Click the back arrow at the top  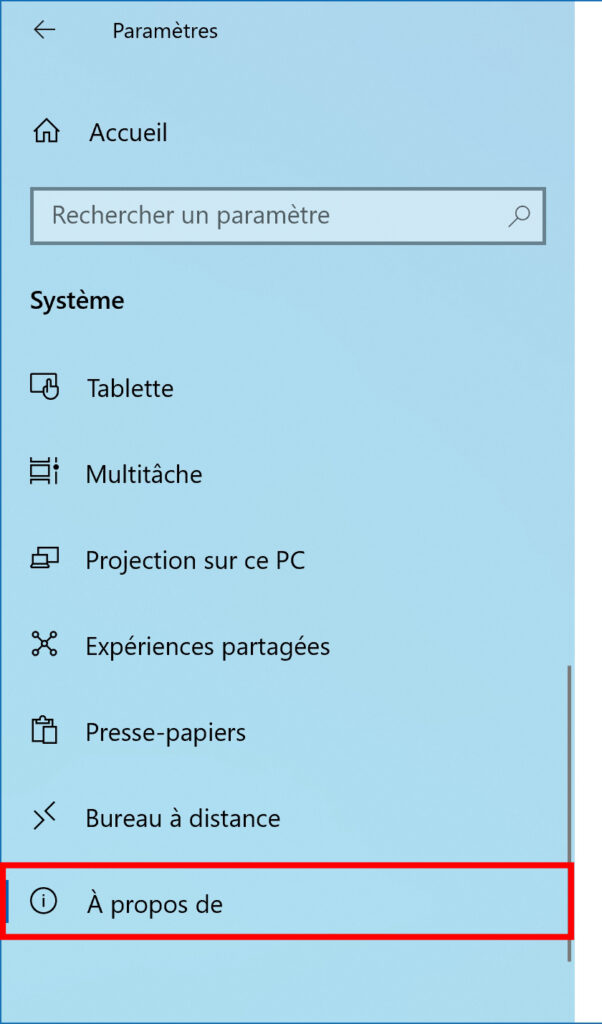[44, 30]
